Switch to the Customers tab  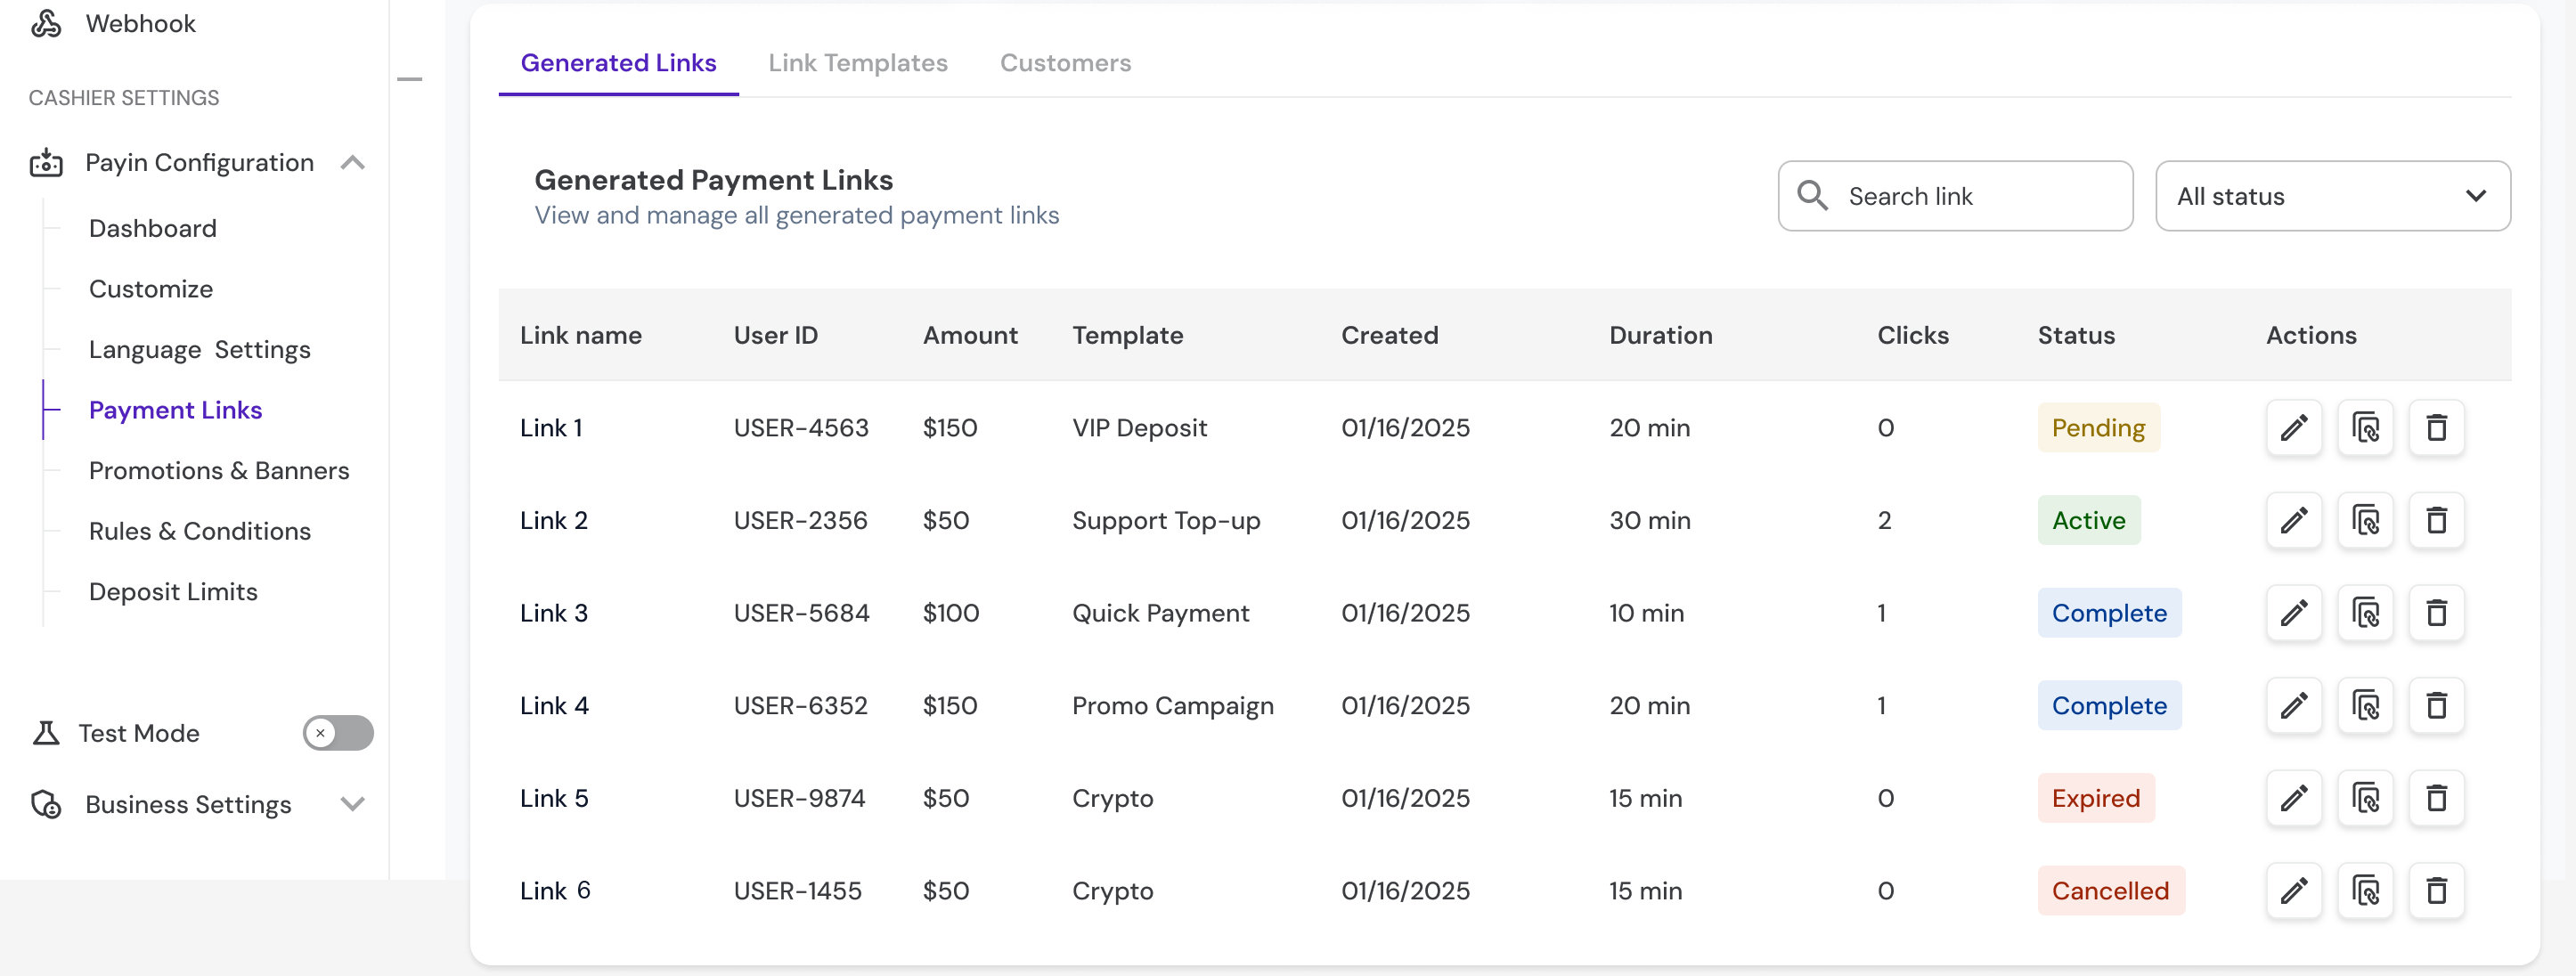pos(1065,63)
